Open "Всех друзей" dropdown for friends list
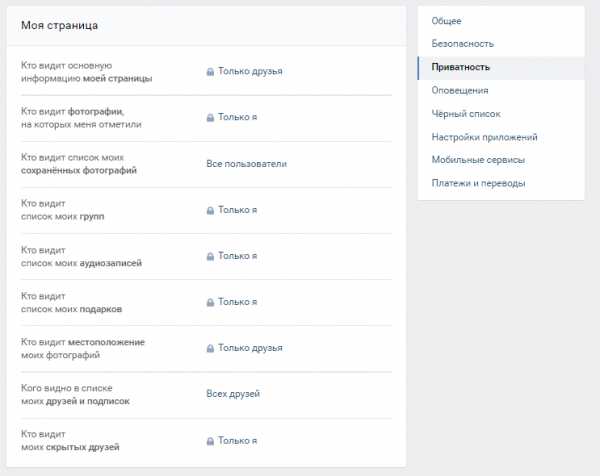The height and width of the screenshot is (476, 600). pos(233,394)
